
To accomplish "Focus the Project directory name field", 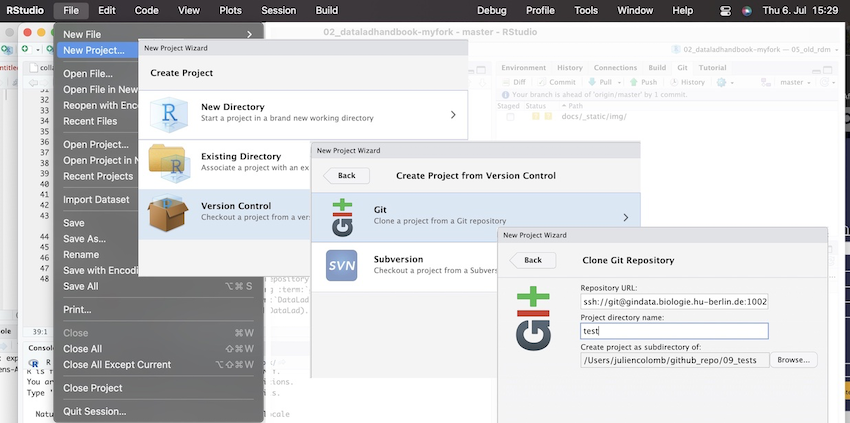I will (673, 330).
